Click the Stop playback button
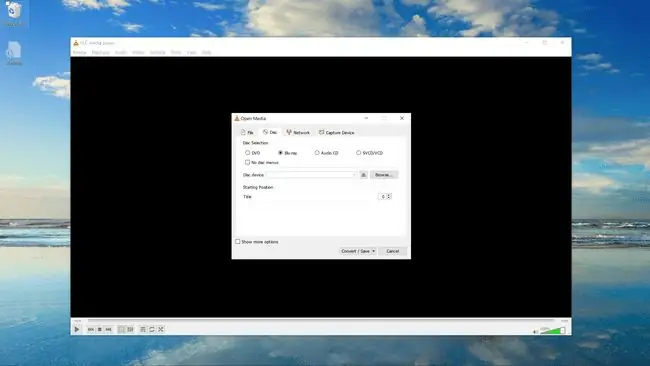The height and width of the screenshot is (366, 650). [x=99, y=329]
